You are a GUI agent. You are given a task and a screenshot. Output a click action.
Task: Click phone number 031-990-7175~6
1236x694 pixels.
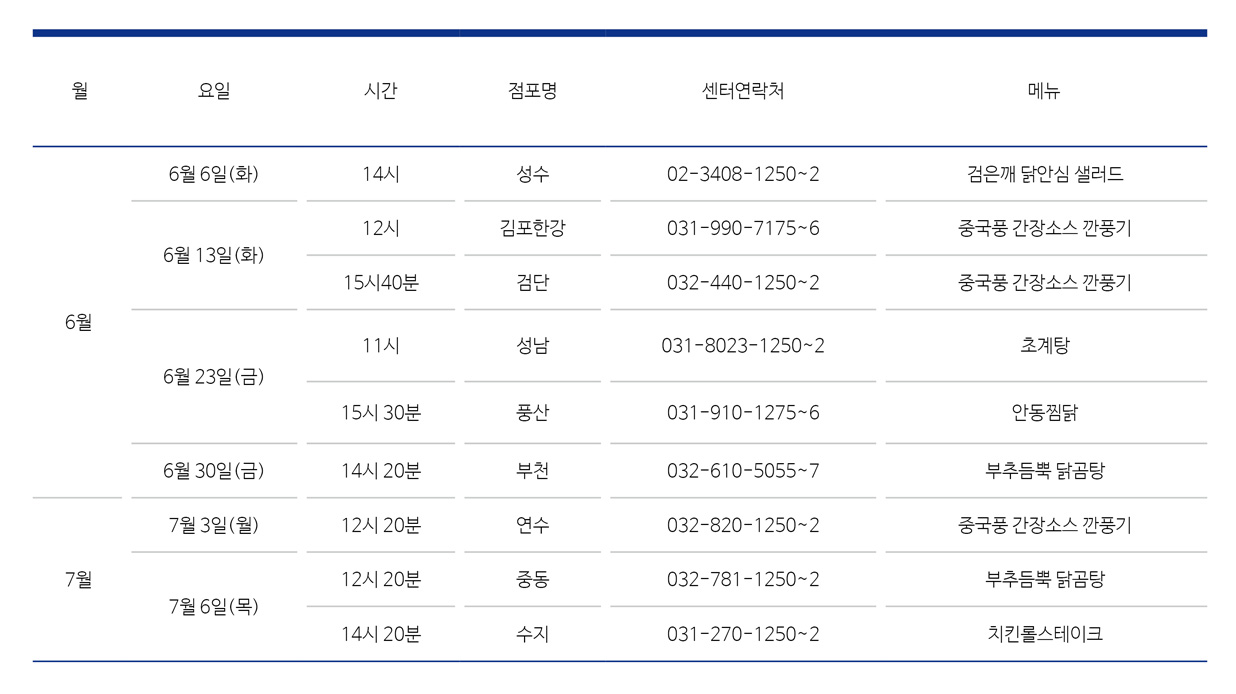(743, 228)
